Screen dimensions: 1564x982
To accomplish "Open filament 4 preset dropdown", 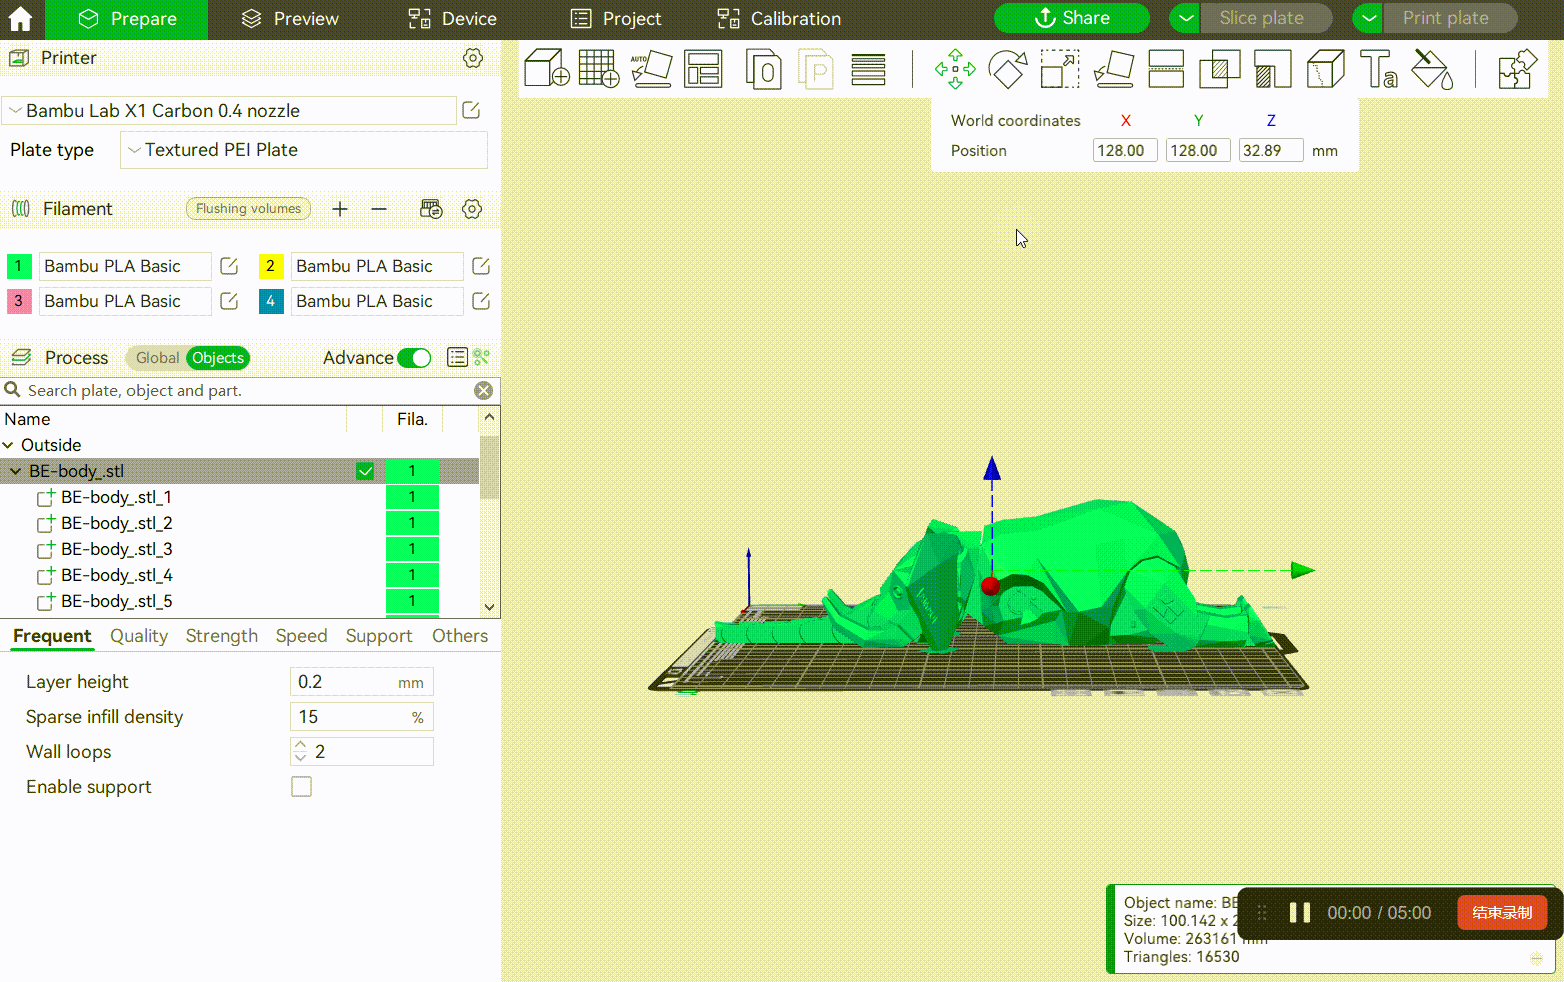I will pos(377,301).
